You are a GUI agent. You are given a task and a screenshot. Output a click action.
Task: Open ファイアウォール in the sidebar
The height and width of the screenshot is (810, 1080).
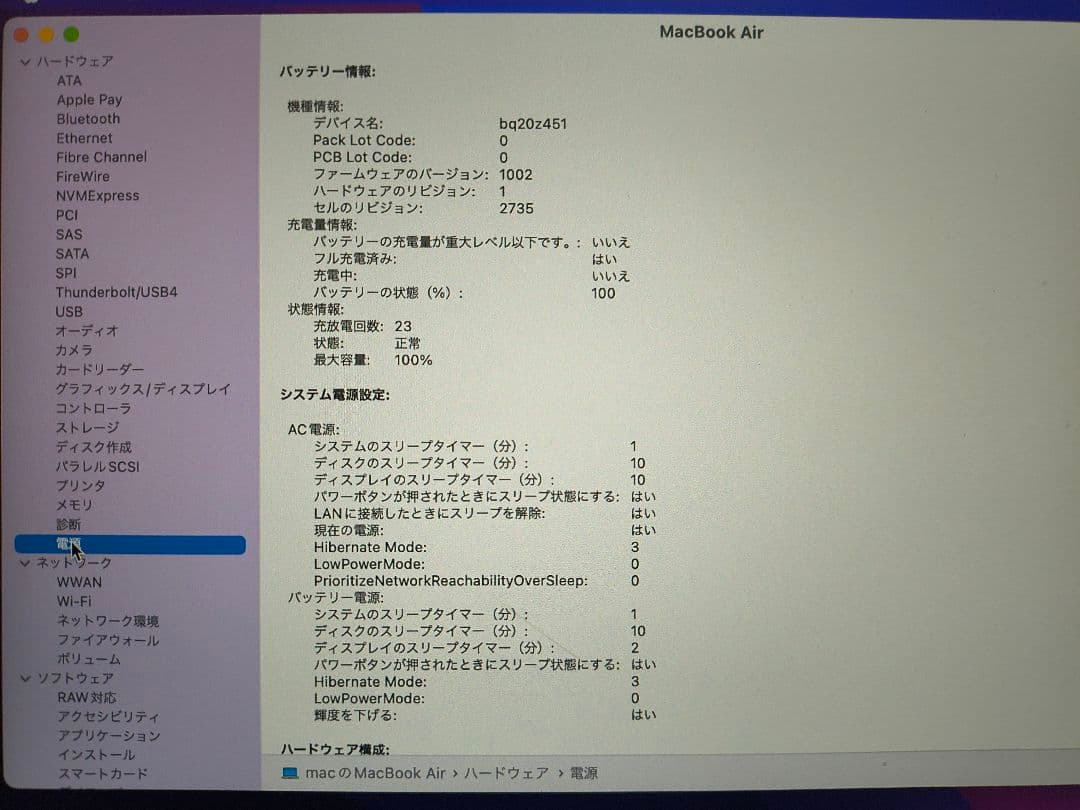point(107,641)
